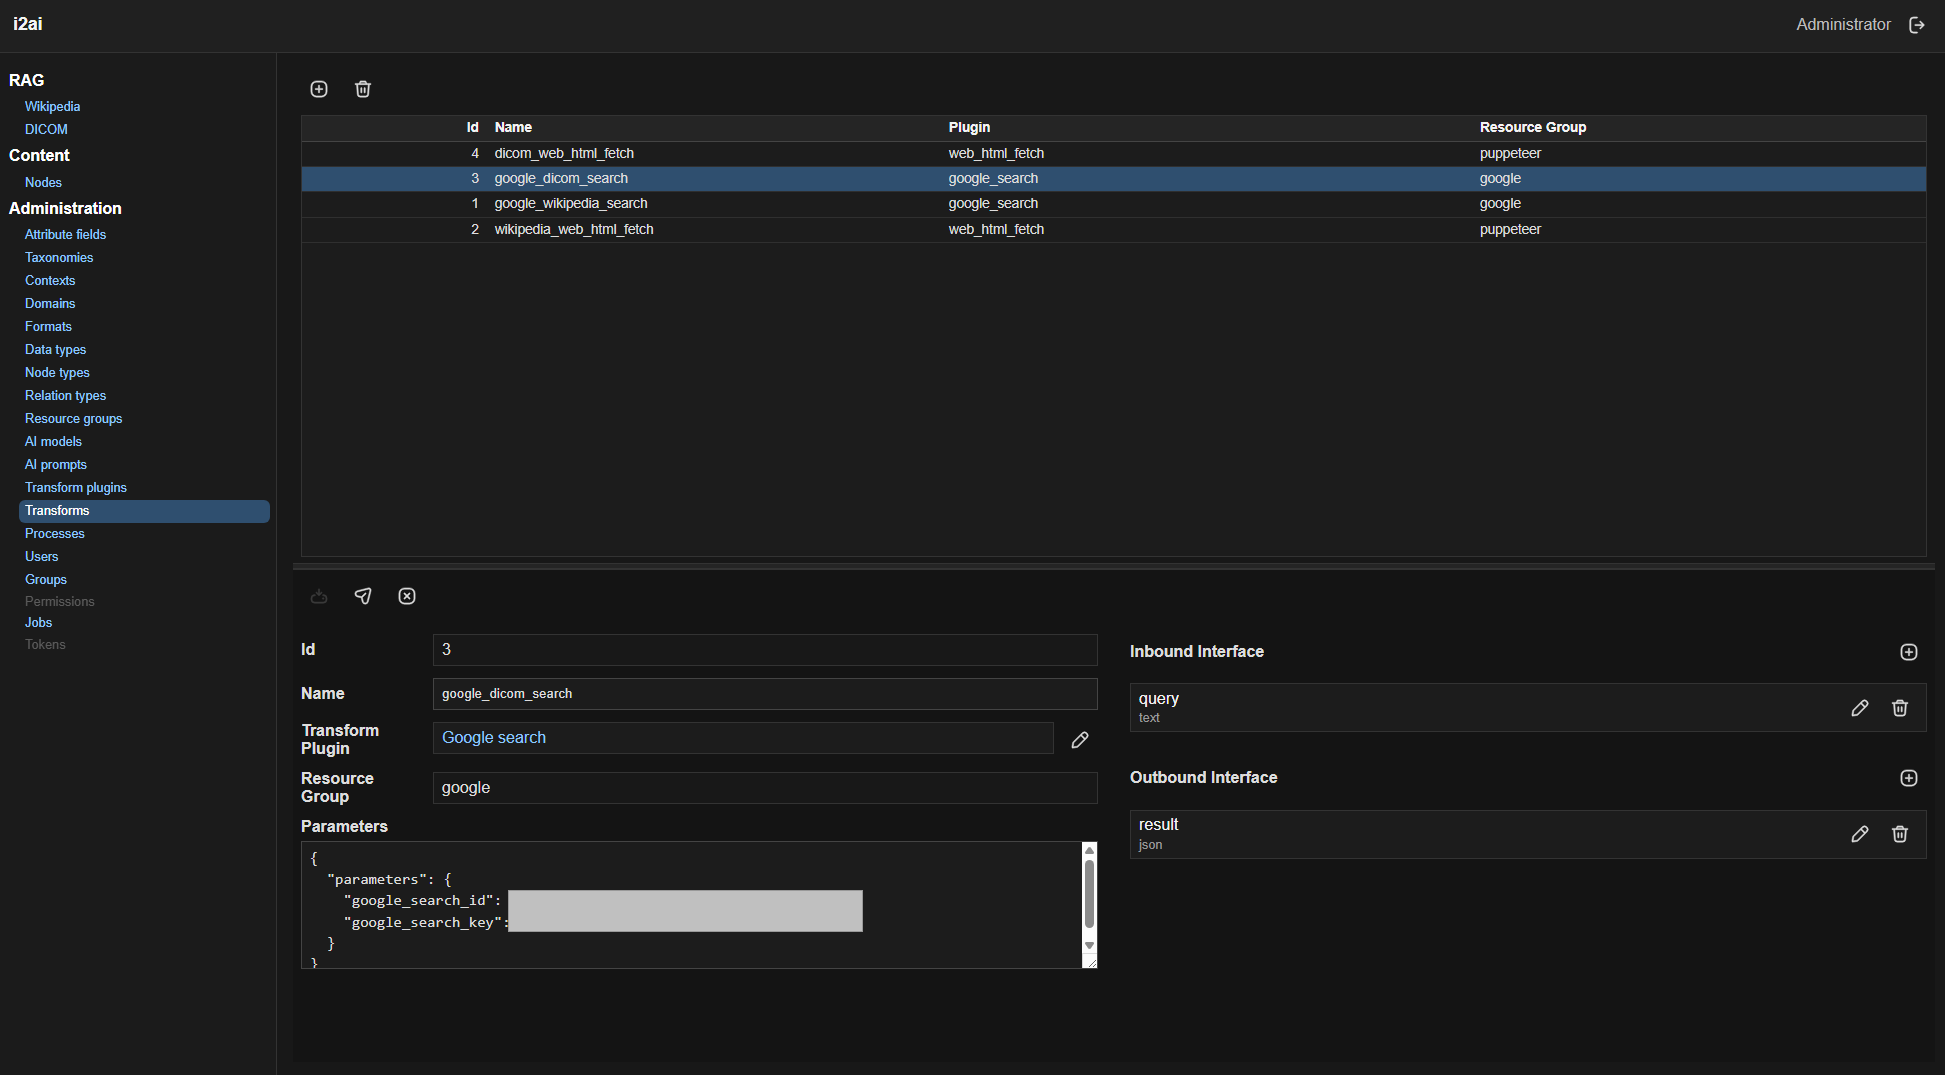Viewport: 1945px width, 1075px height.
Task: Click the Name input field
Action: click(765, 694)
